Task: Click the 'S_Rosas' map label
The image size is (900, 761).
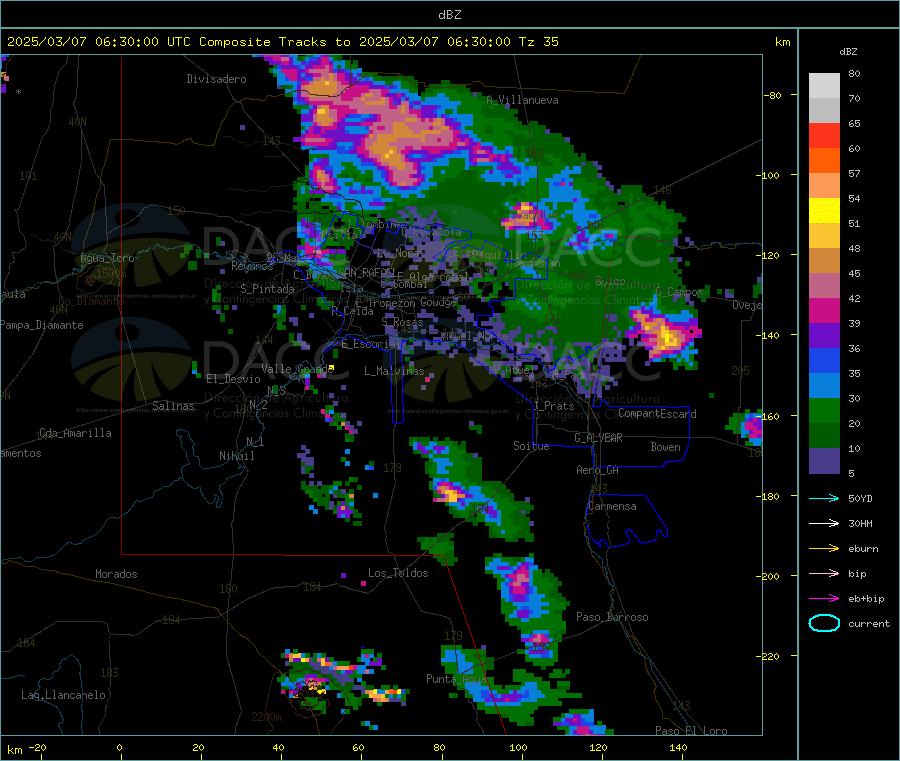Action: pyautogui.click(x=402, y=322)
